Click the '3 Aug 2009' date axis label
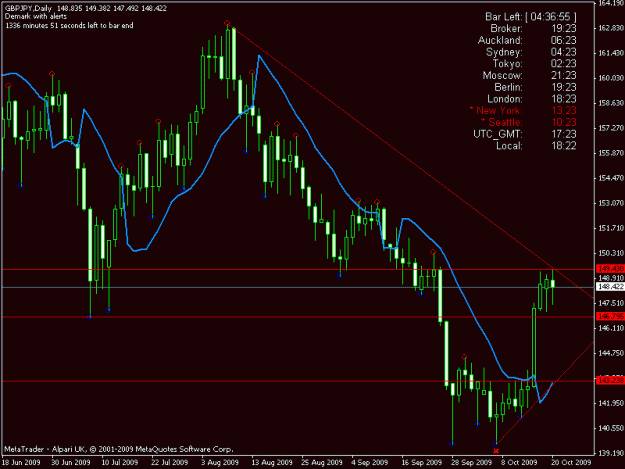 220,463
